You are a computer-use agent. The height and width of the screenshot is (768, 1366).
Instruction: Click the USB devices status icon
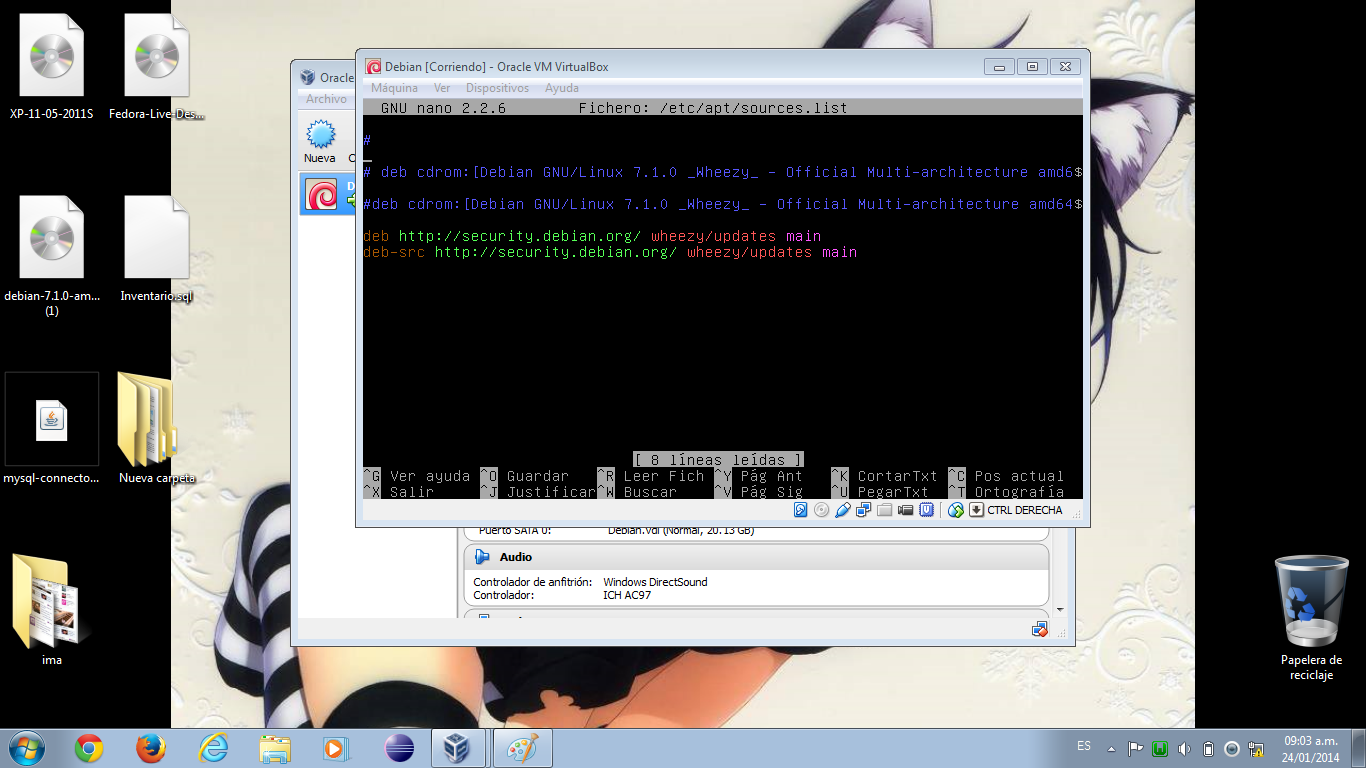point(843,510)
